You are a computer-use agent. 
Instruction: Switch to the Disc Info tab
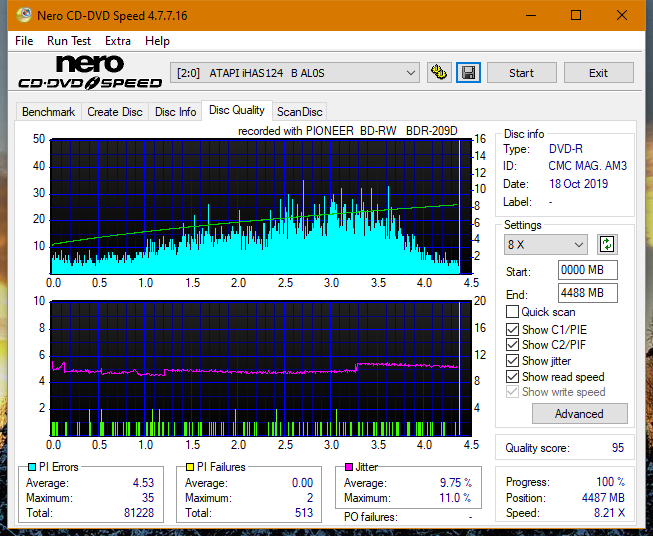point(175,112)
